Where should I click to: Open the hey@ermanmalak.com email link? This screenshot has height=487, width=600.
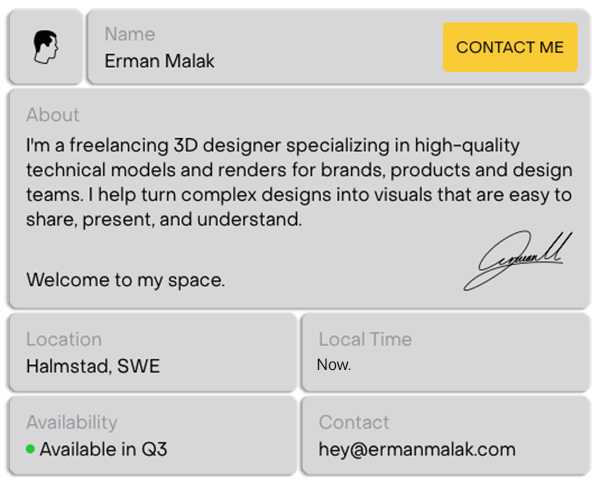417,449
